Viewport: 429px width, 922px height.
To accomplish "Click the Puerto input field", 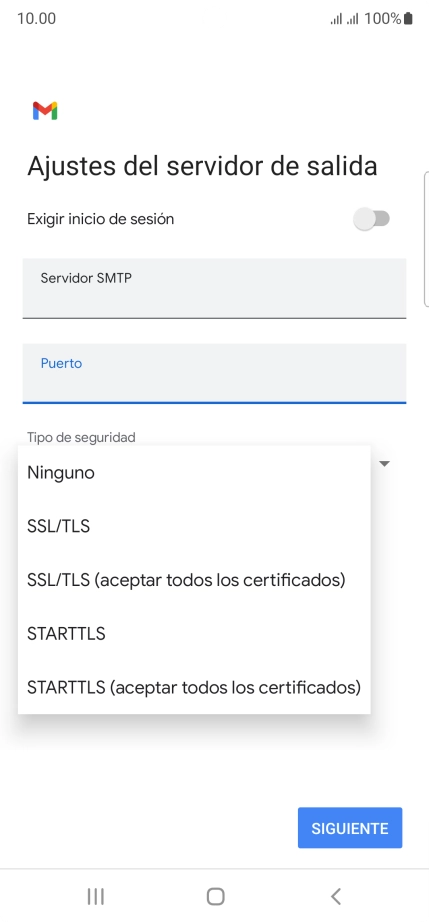I will (x=214, y=373).
